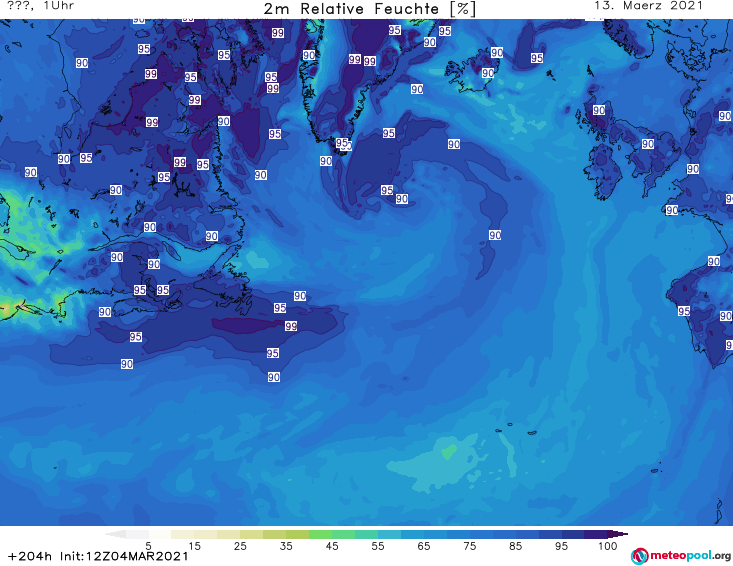Click the pale gray arrow tip of colorbar

pyautogui.click(x=115, y=534)
